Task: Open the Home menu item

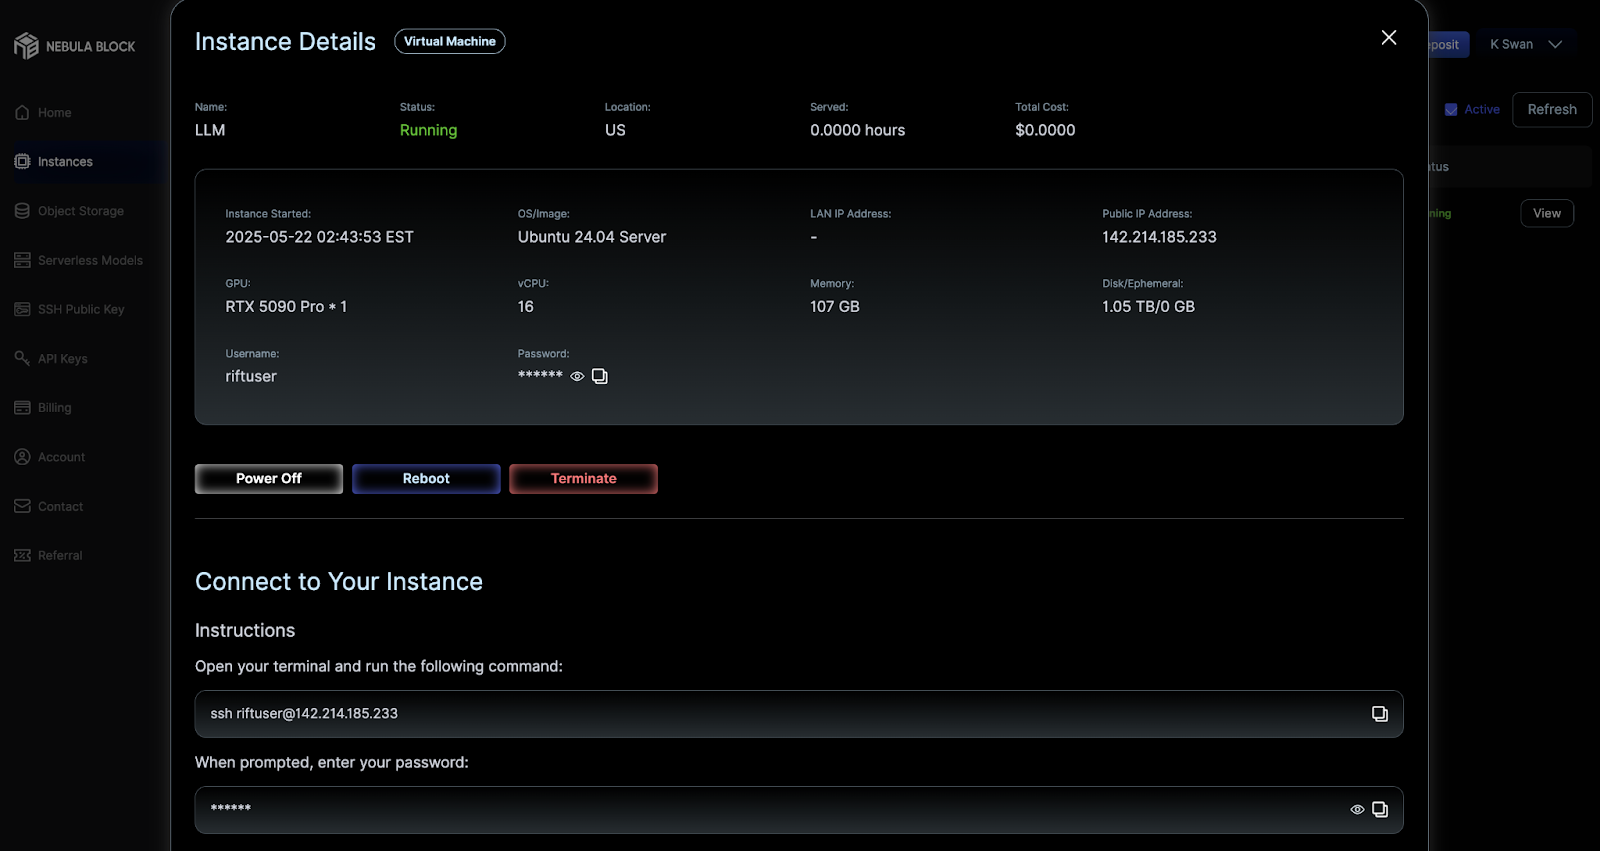Action: click(x=54, y=113)
